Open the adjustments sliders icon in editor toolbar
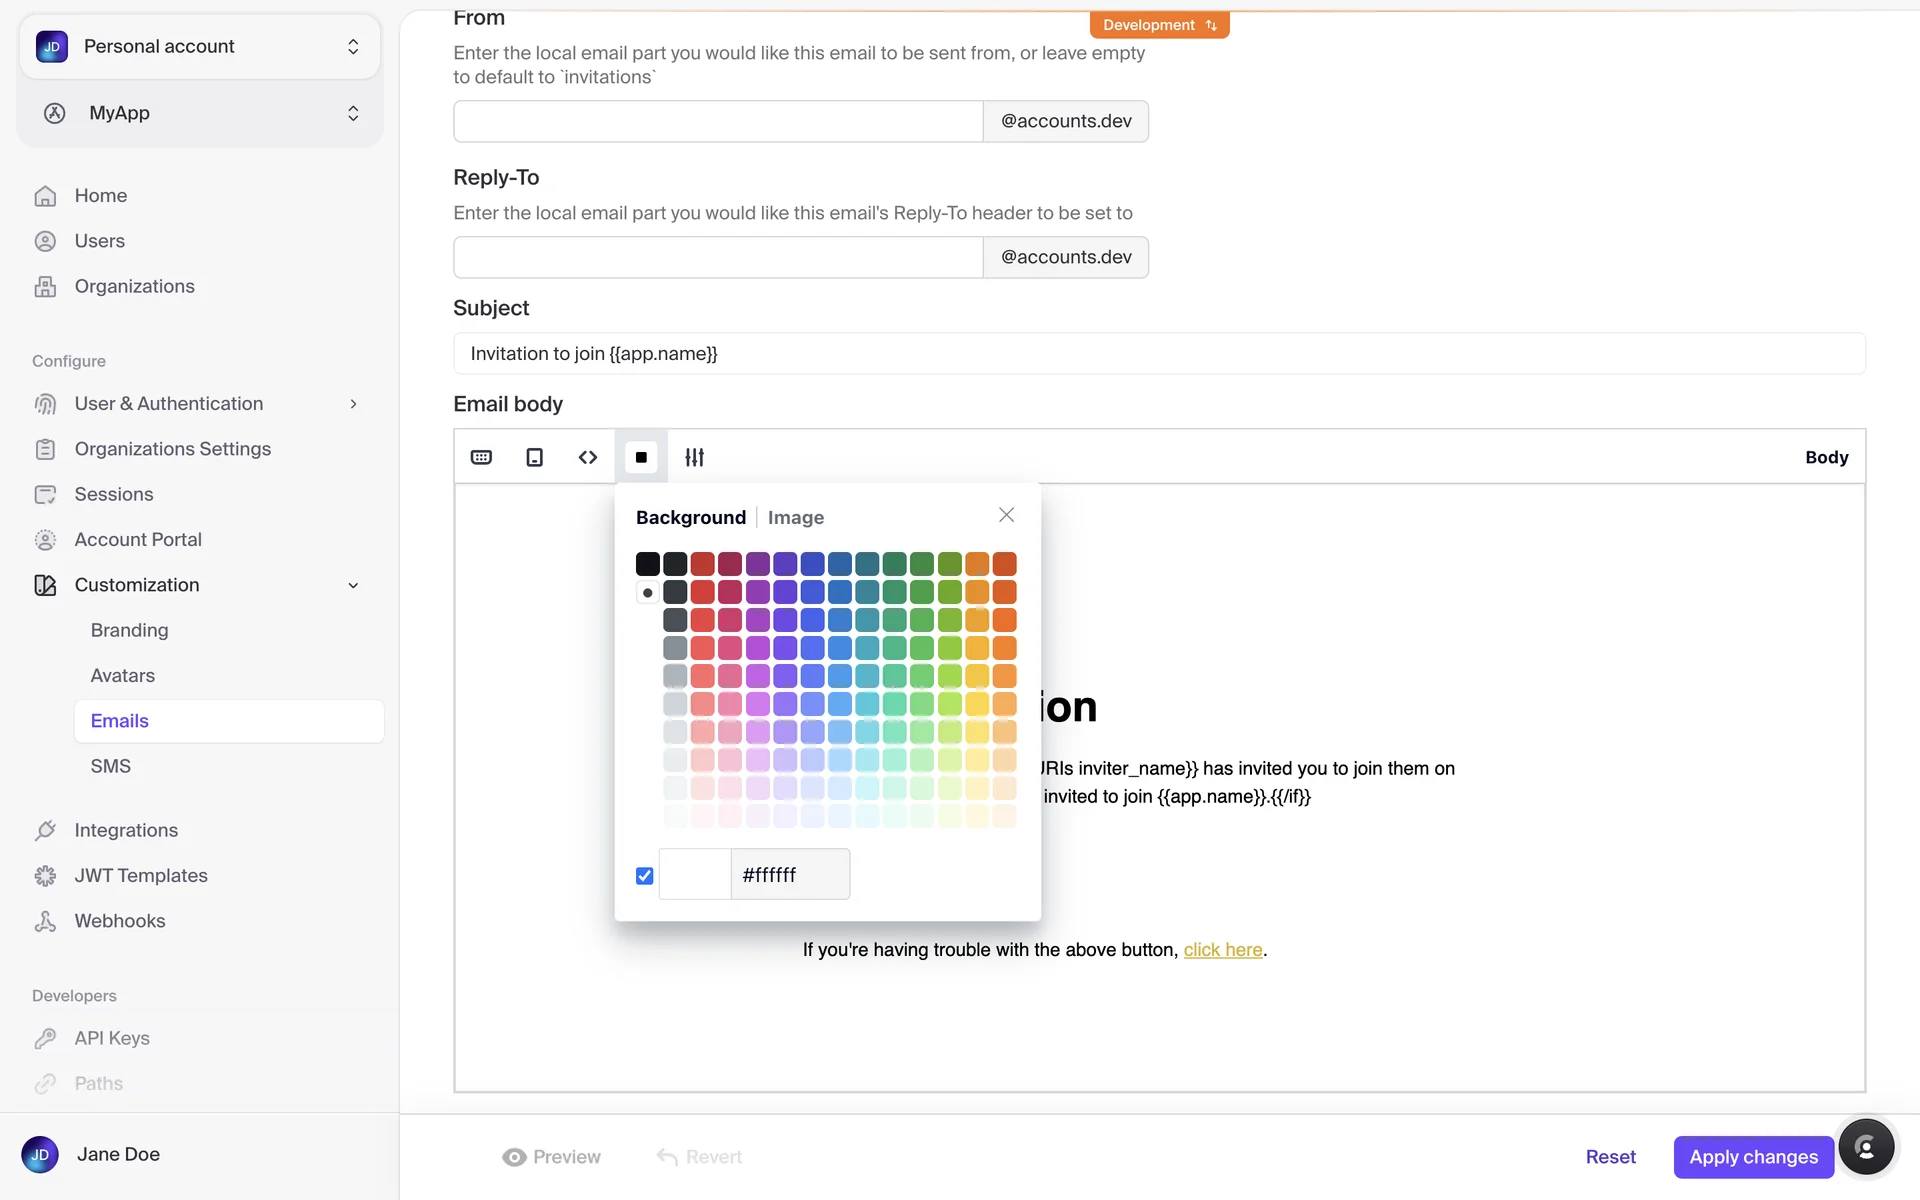The image size is (1920, 1200). tap(694, 457)
